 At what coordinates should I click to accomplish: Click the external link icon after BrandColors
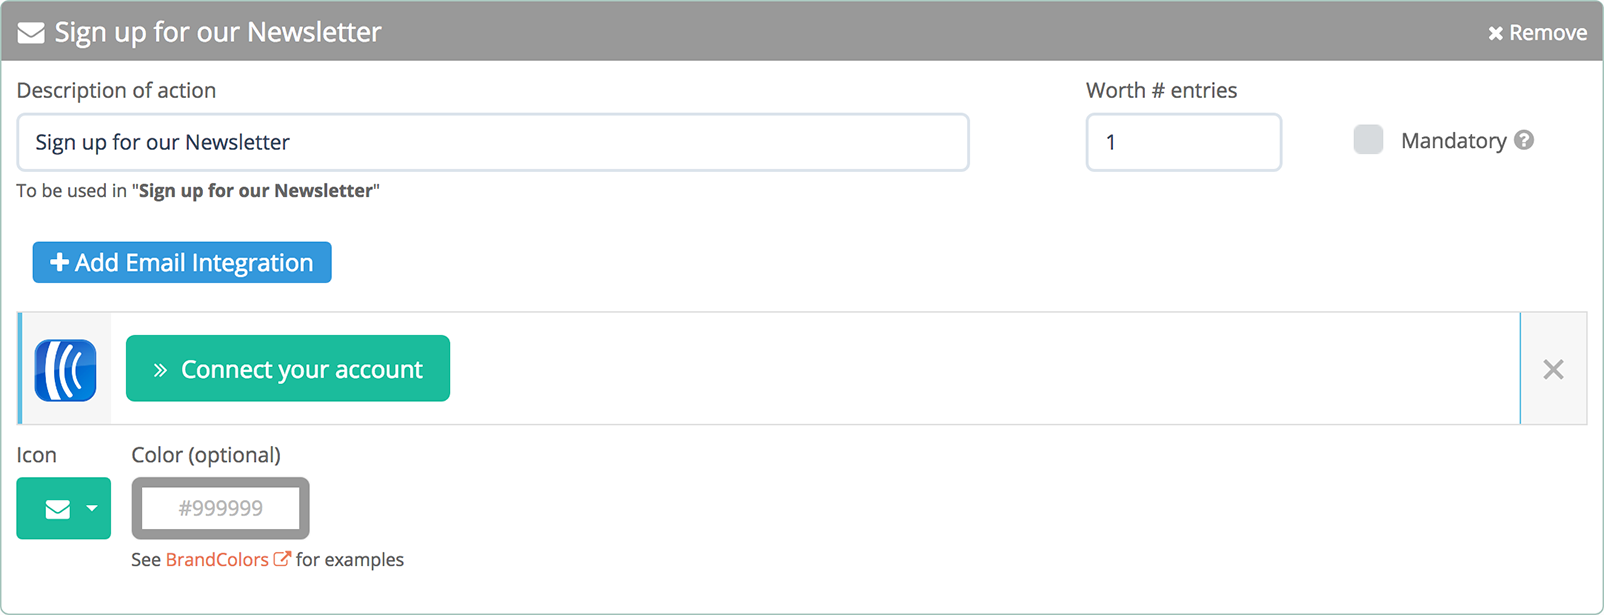(x=282, y=559)
